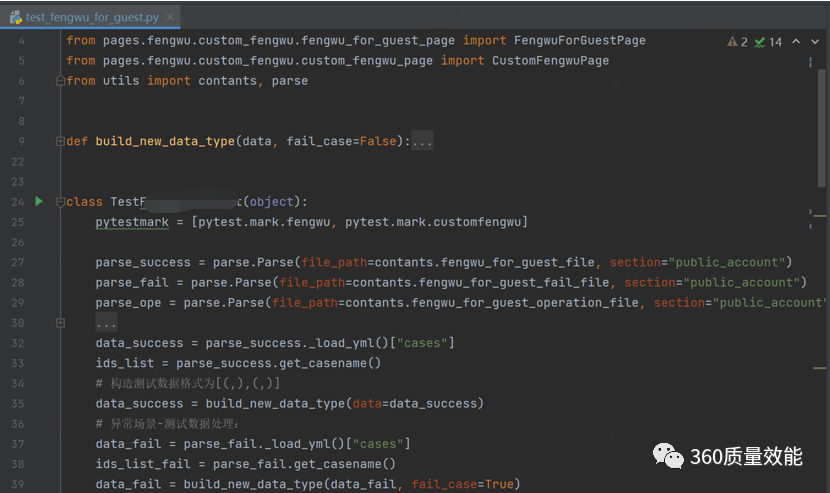Image resolution: width=830 pixels, height=493 pixels.
Task: Click fail_case=True argument on line 39
Action: point(463,484)
